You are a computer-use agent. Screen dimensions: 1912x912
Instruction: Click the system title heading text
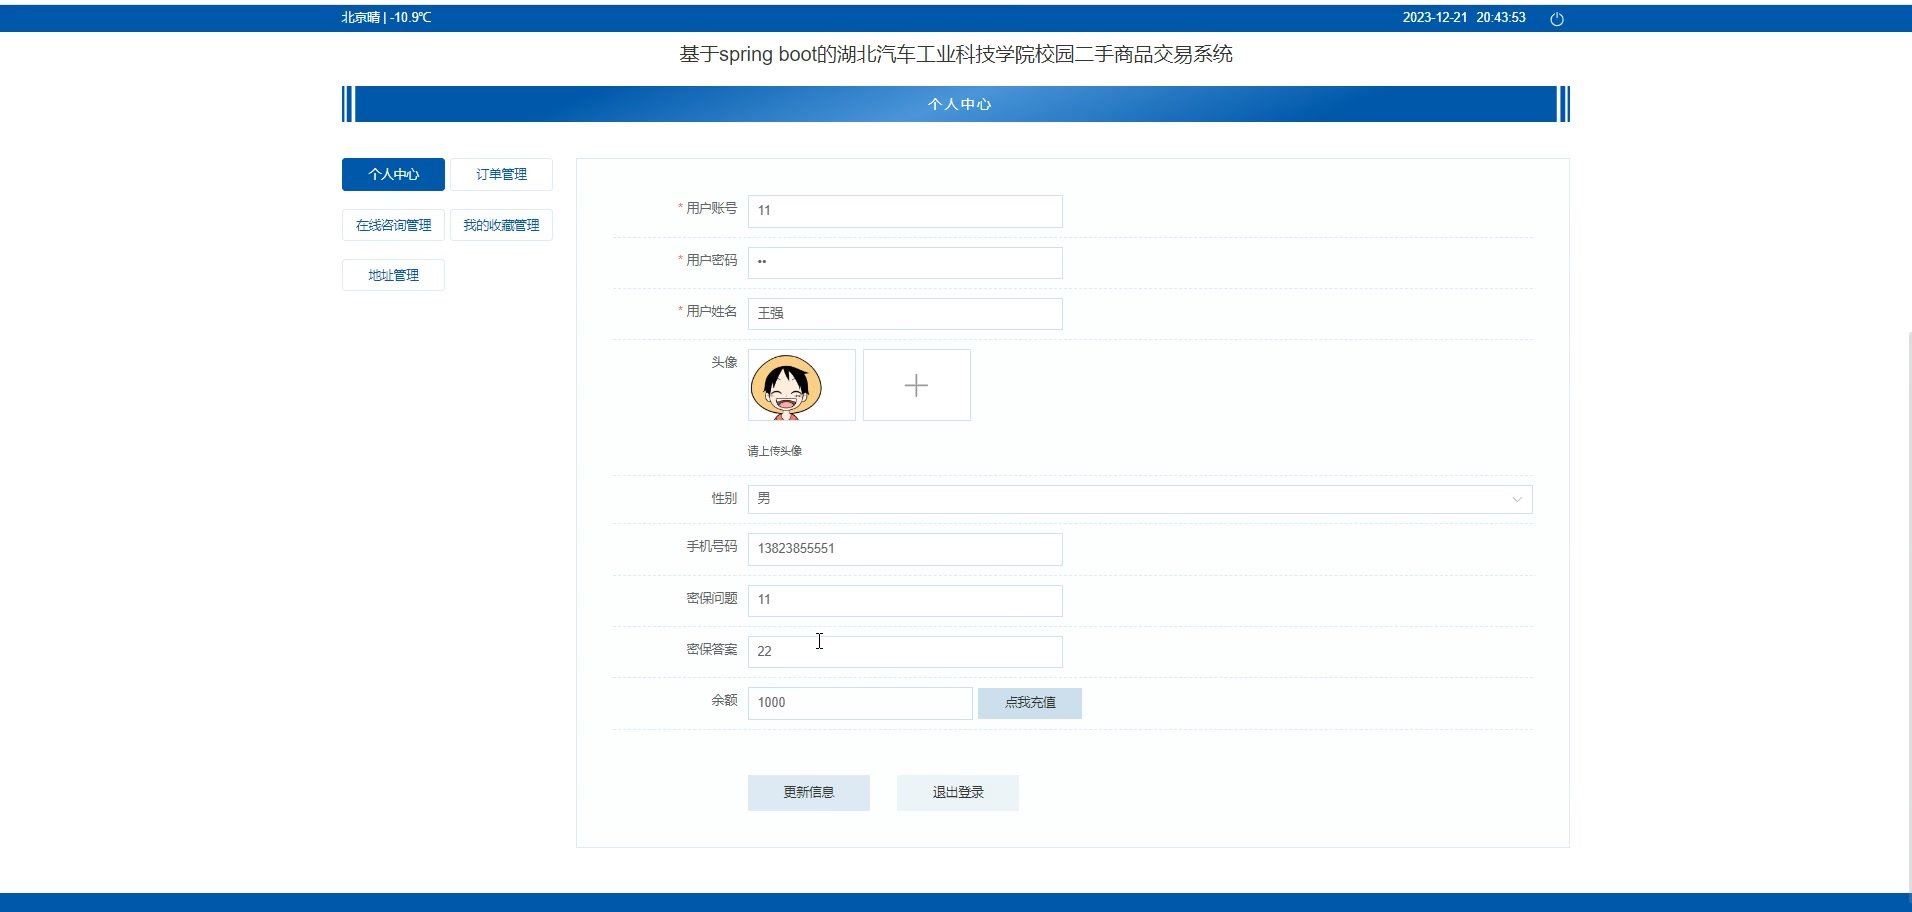956,55
